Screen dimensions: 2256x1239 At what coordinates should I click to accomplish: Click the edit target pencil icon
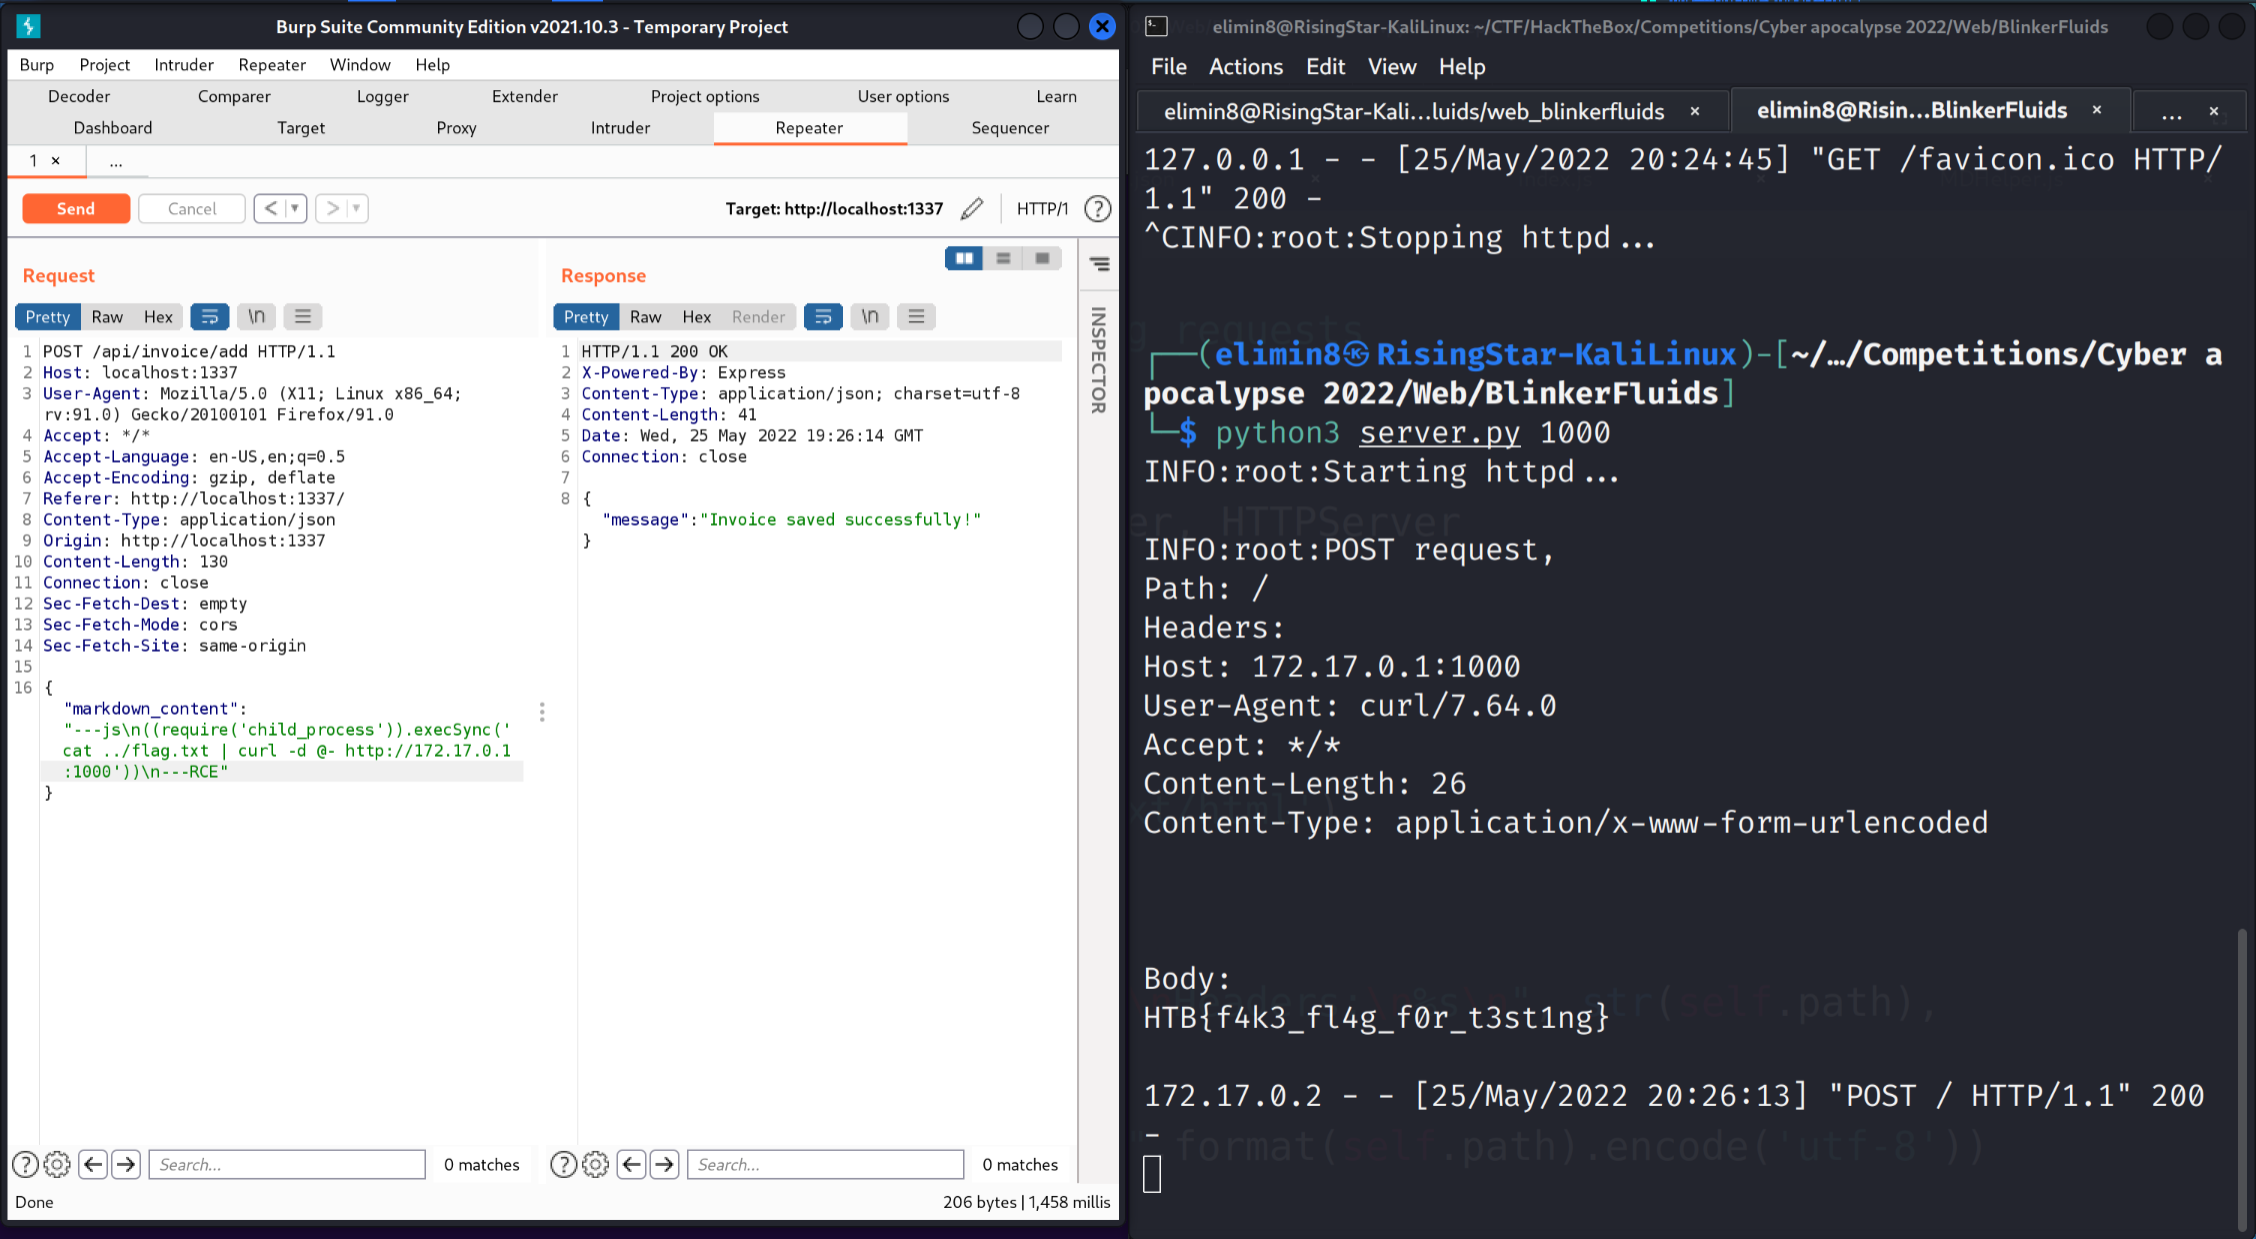coord(971,208)
